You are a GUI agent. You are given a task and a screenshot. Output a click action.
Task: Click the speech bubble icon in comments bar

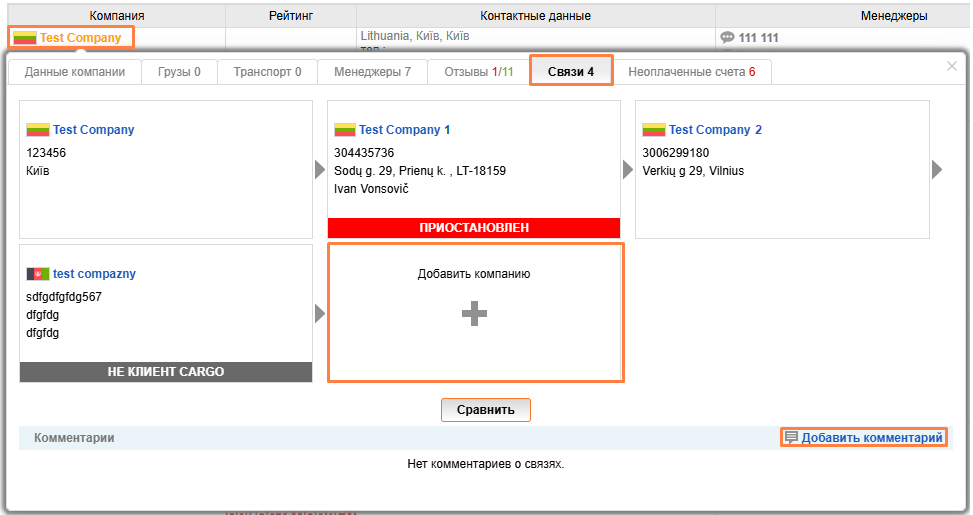(791, 438)
